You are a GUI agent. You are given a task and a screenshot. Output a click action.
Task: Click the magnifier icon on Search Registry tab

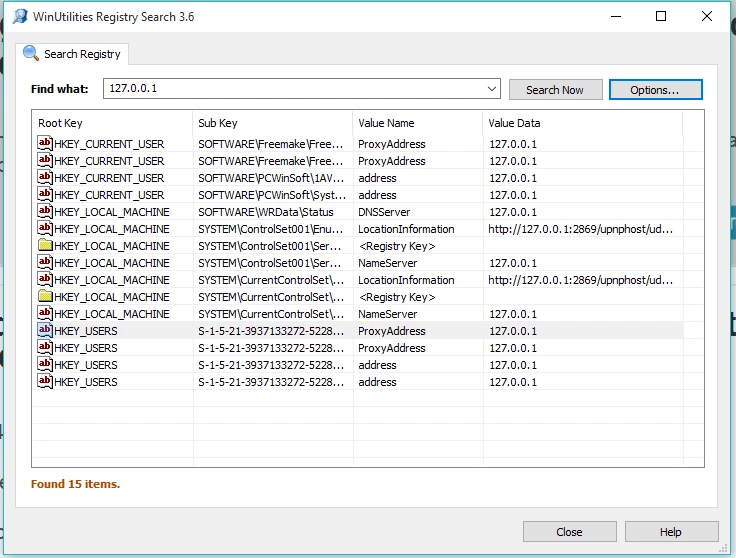31,53
